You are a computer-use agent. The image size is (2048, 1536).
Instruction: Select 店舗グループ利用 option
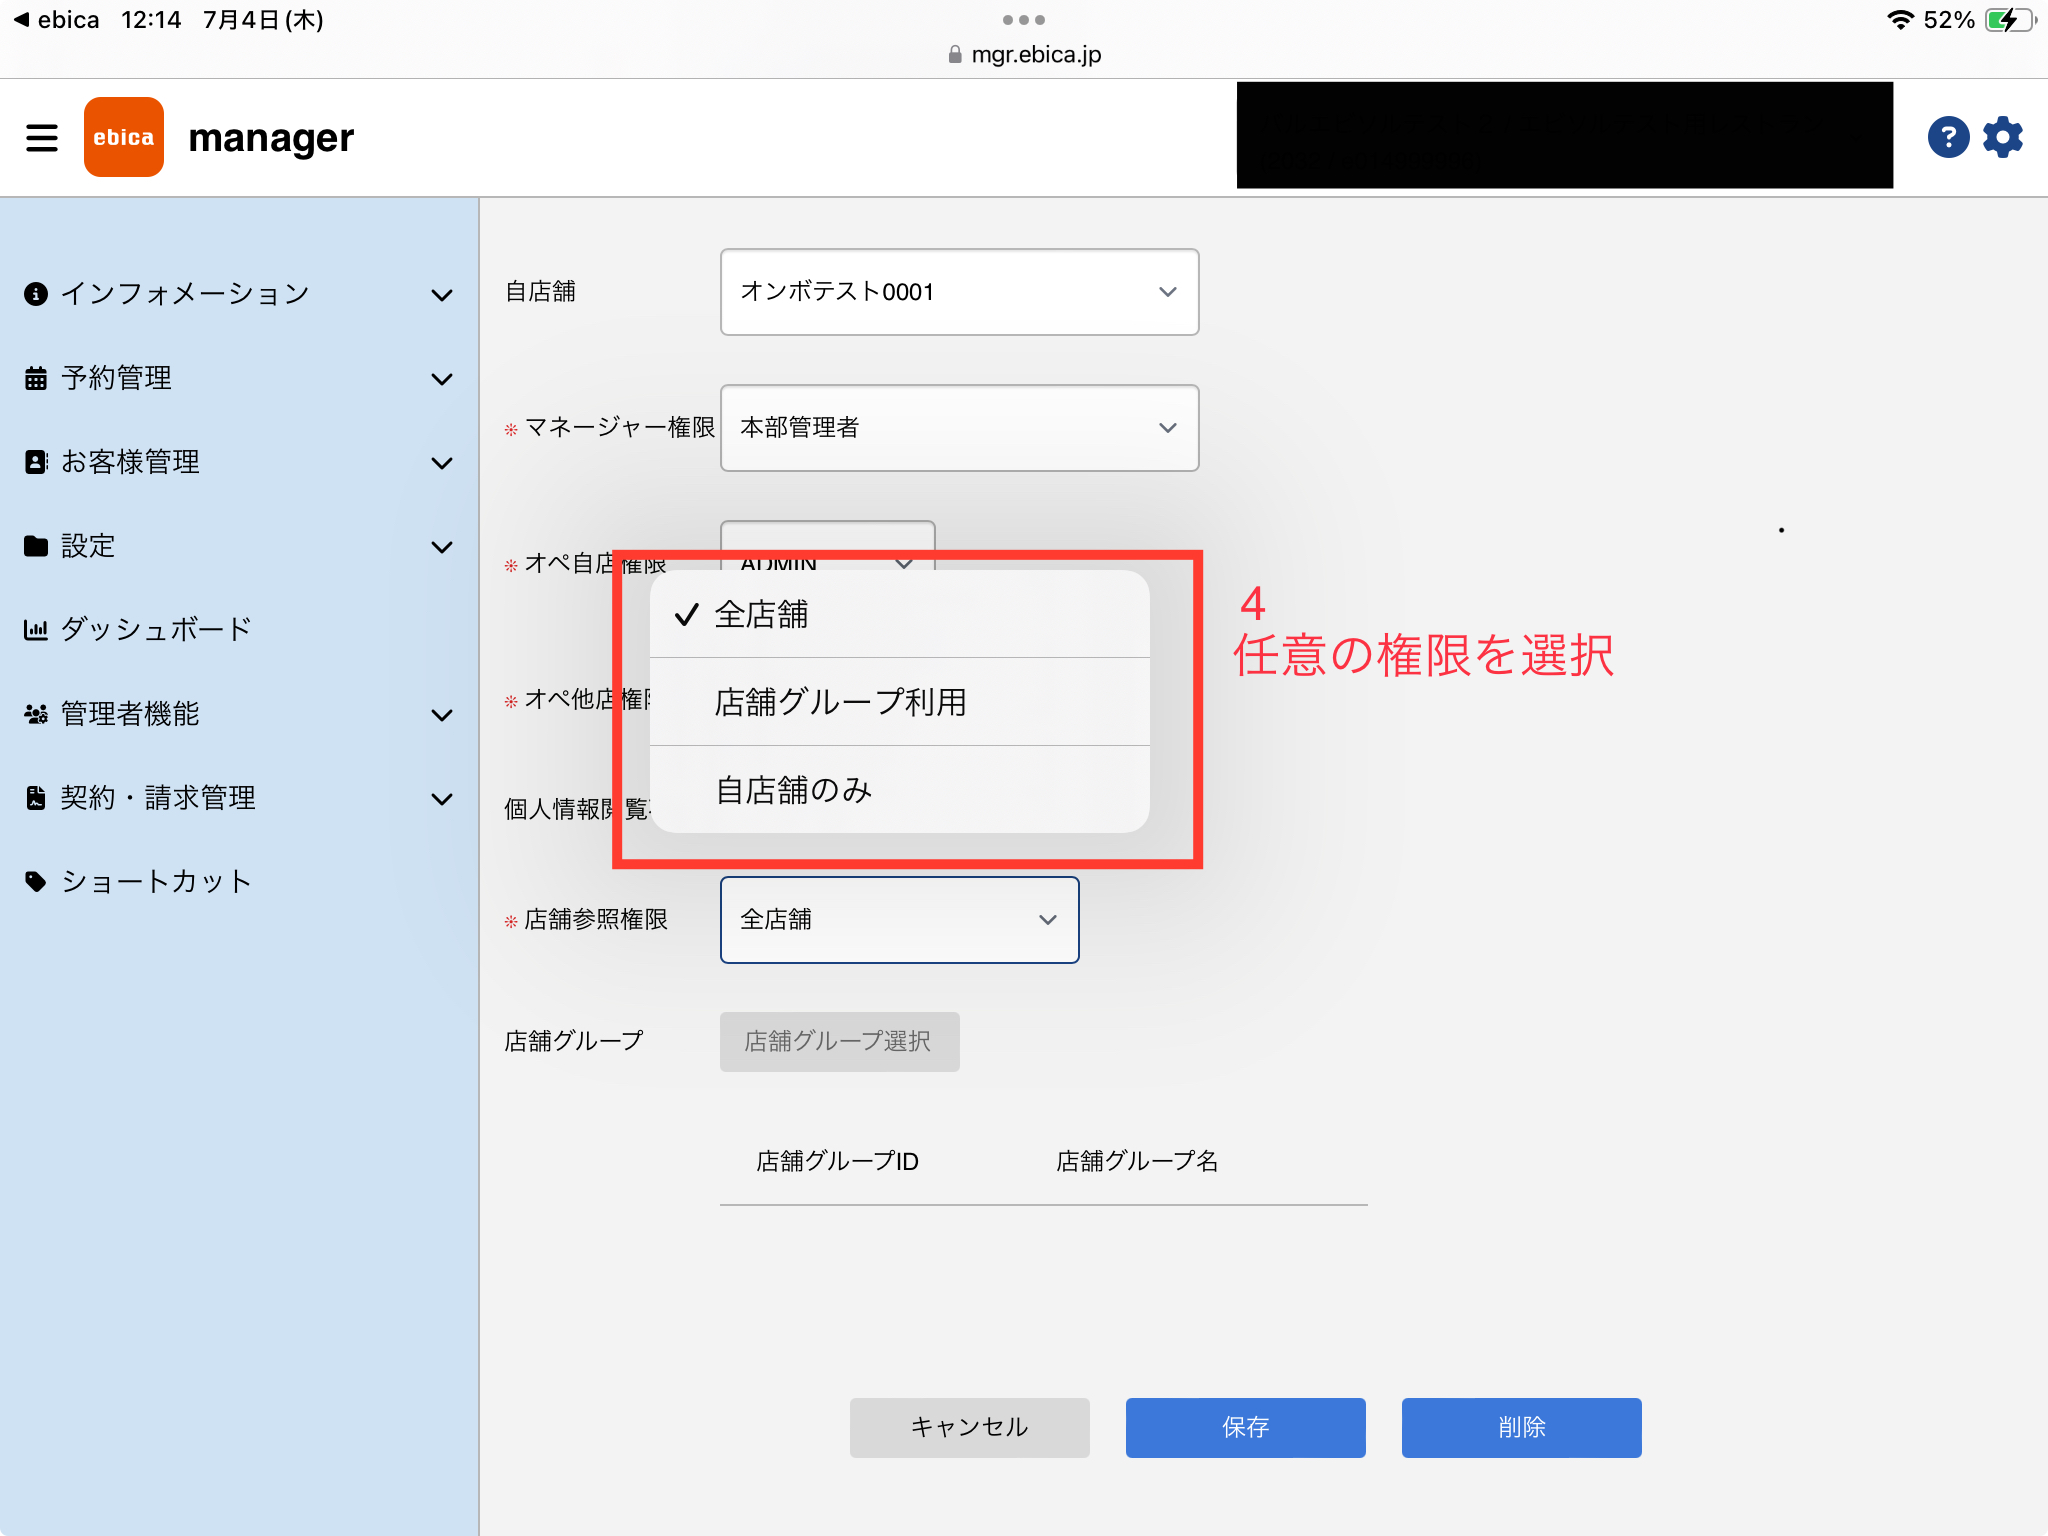(x=900, y=702)
